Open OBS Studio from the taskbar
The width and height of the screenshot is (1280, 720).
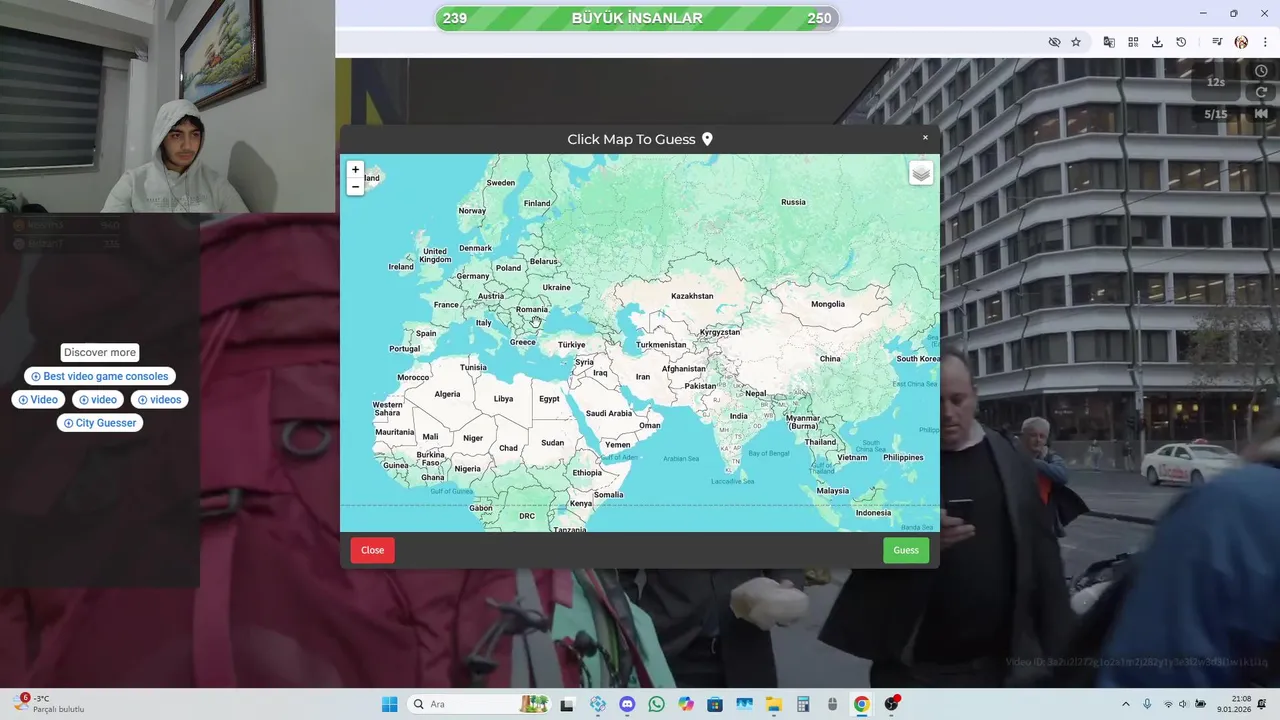tap(891, 704)
